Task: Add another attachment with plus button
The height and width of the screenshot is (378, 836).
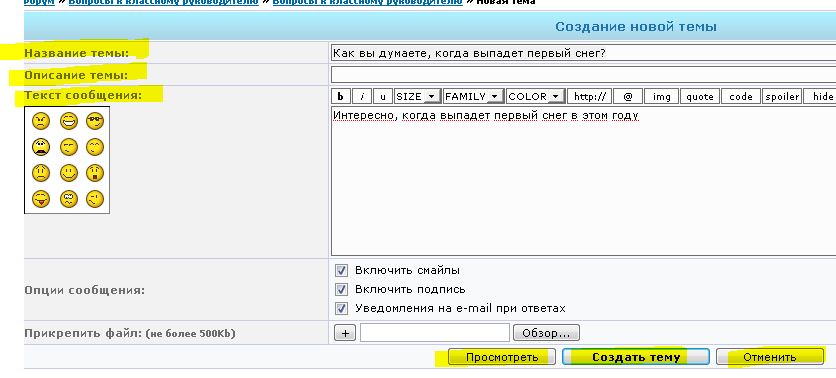Action: point(345,333)
